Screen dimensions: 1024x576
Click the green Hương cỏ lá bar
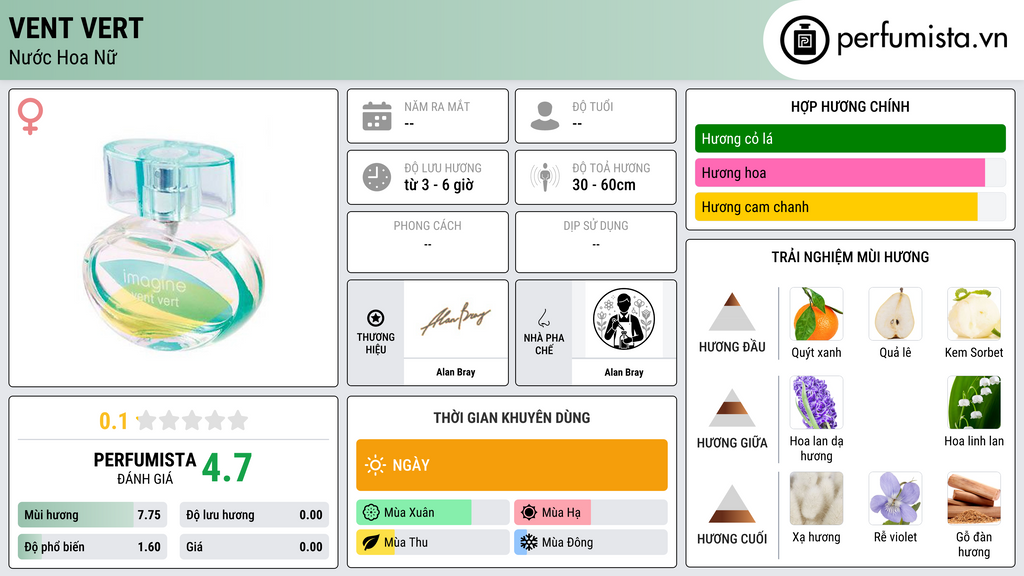[x=850, y=138]
